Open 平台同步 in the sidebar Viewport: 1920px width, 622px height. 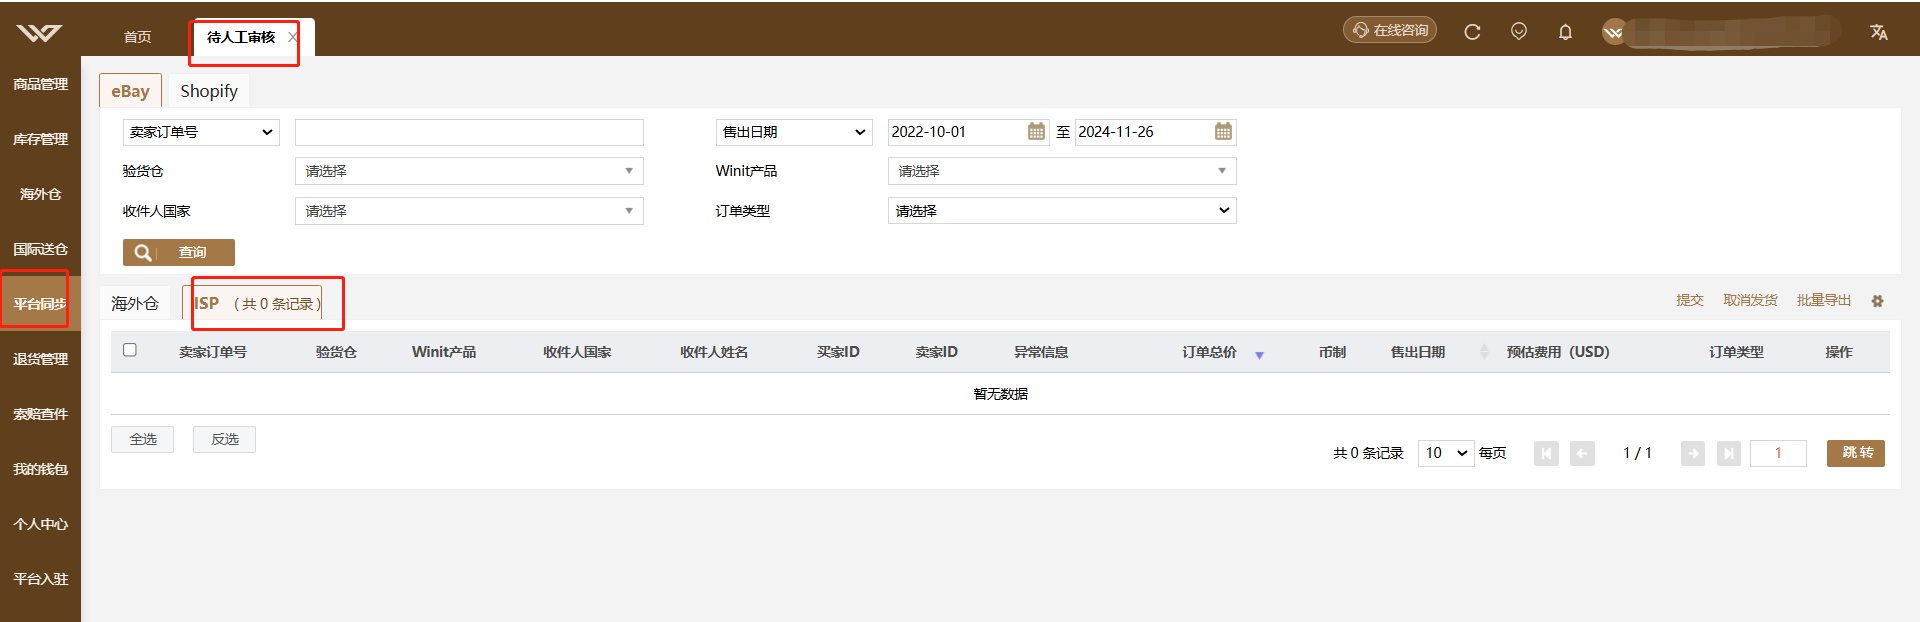coord(40,304)
